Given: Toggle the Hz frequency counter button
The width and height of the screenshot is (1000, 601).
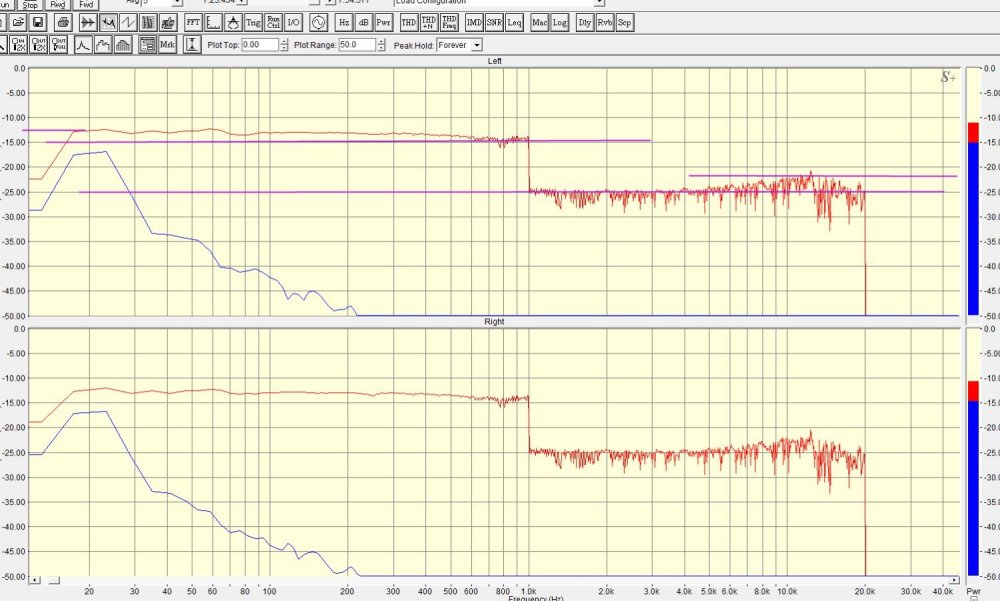Looking at the screenshot, I should [x=344, y=22].
